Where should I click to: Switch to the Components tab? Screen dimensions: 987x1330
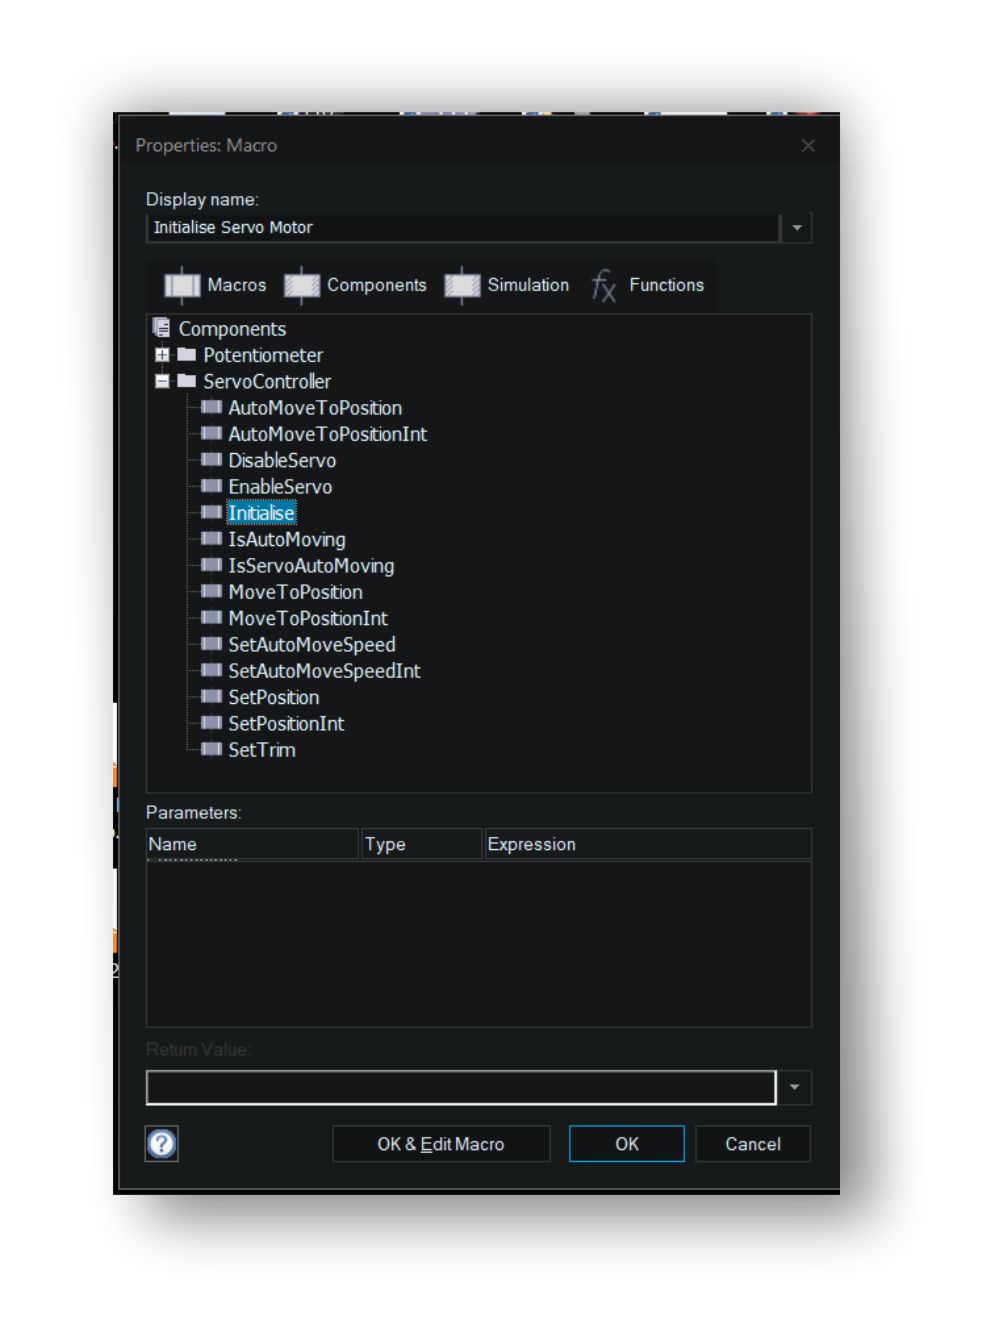pyautogui.click(x=356, y=286)
